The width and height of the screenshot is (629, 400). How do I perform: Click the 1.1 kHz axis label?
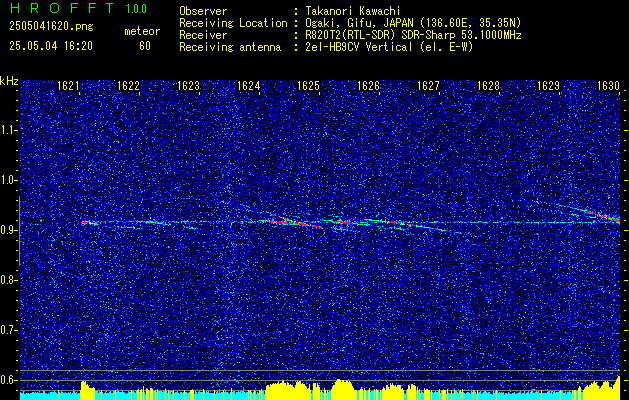point(9,130)
